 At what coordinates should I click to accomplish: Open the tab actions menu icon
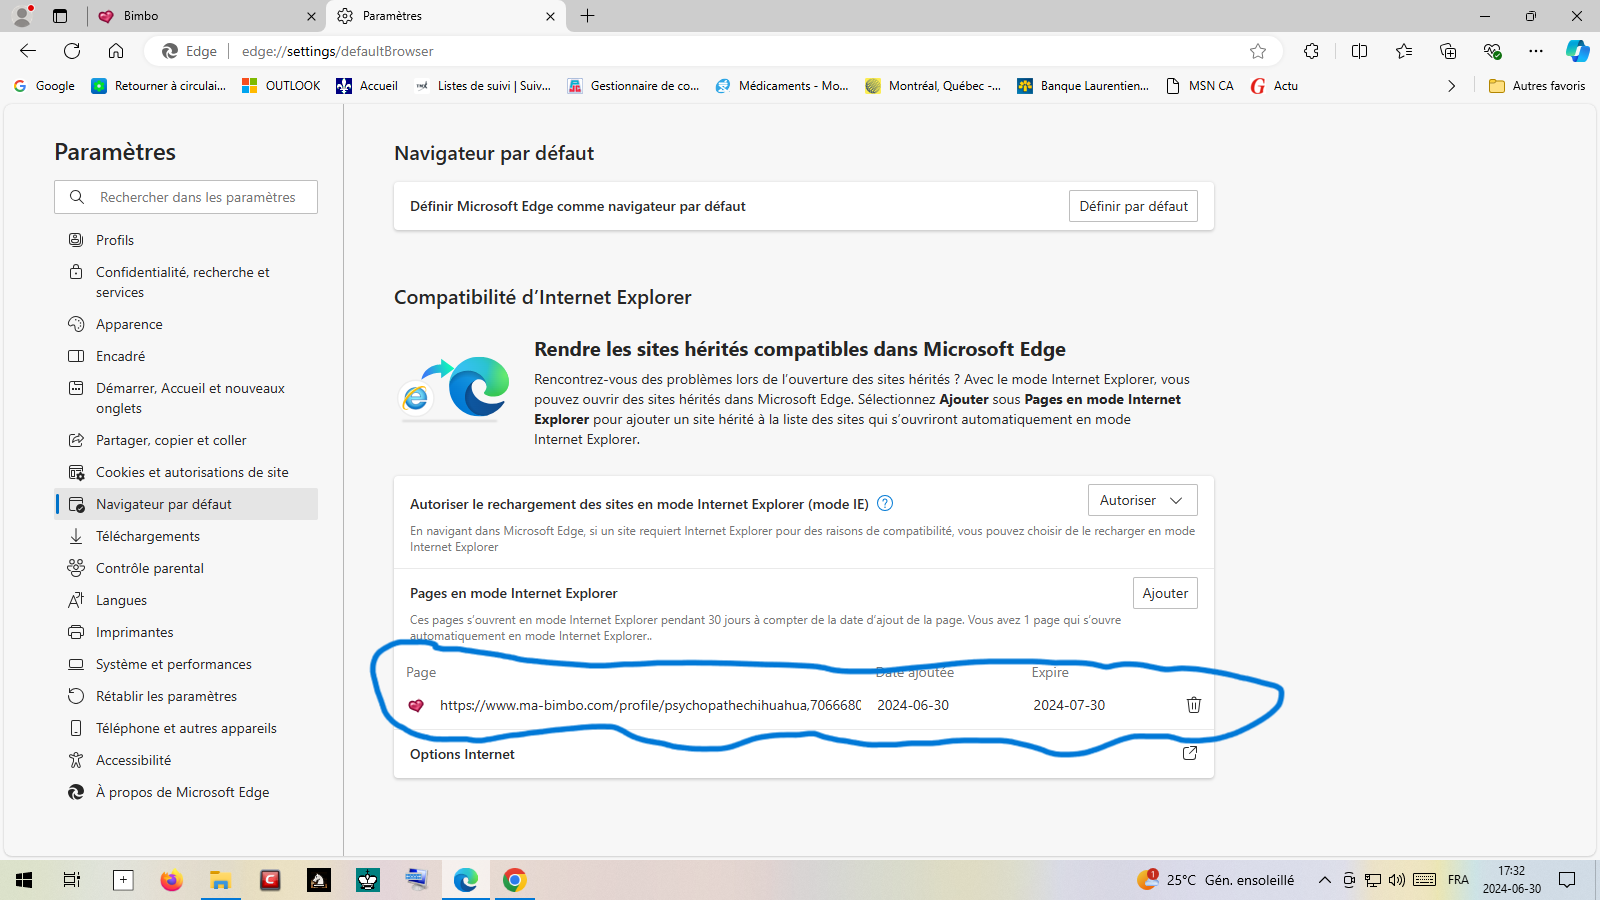60,16
